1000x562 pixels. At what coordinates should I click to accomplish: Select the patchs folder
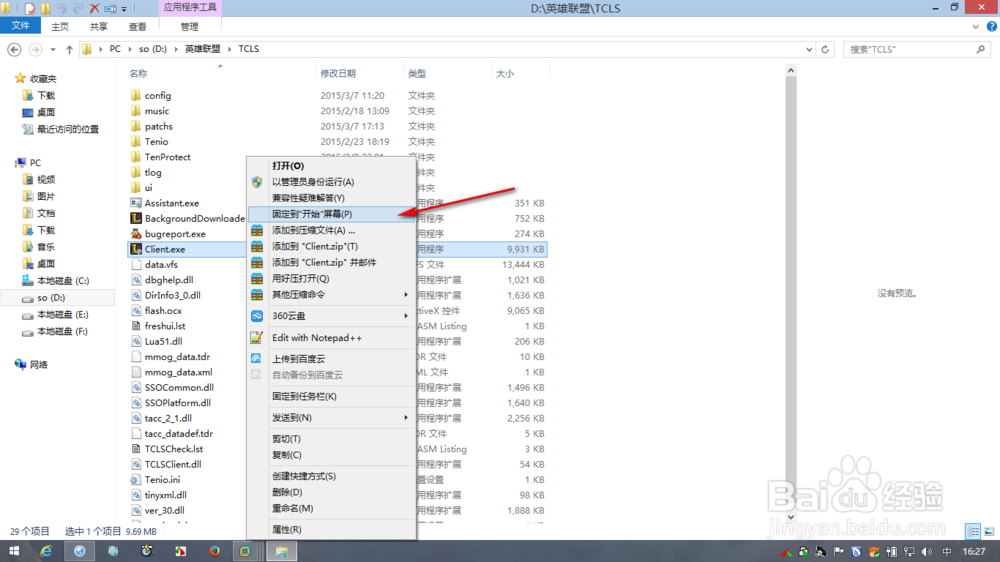pos(158,126)
